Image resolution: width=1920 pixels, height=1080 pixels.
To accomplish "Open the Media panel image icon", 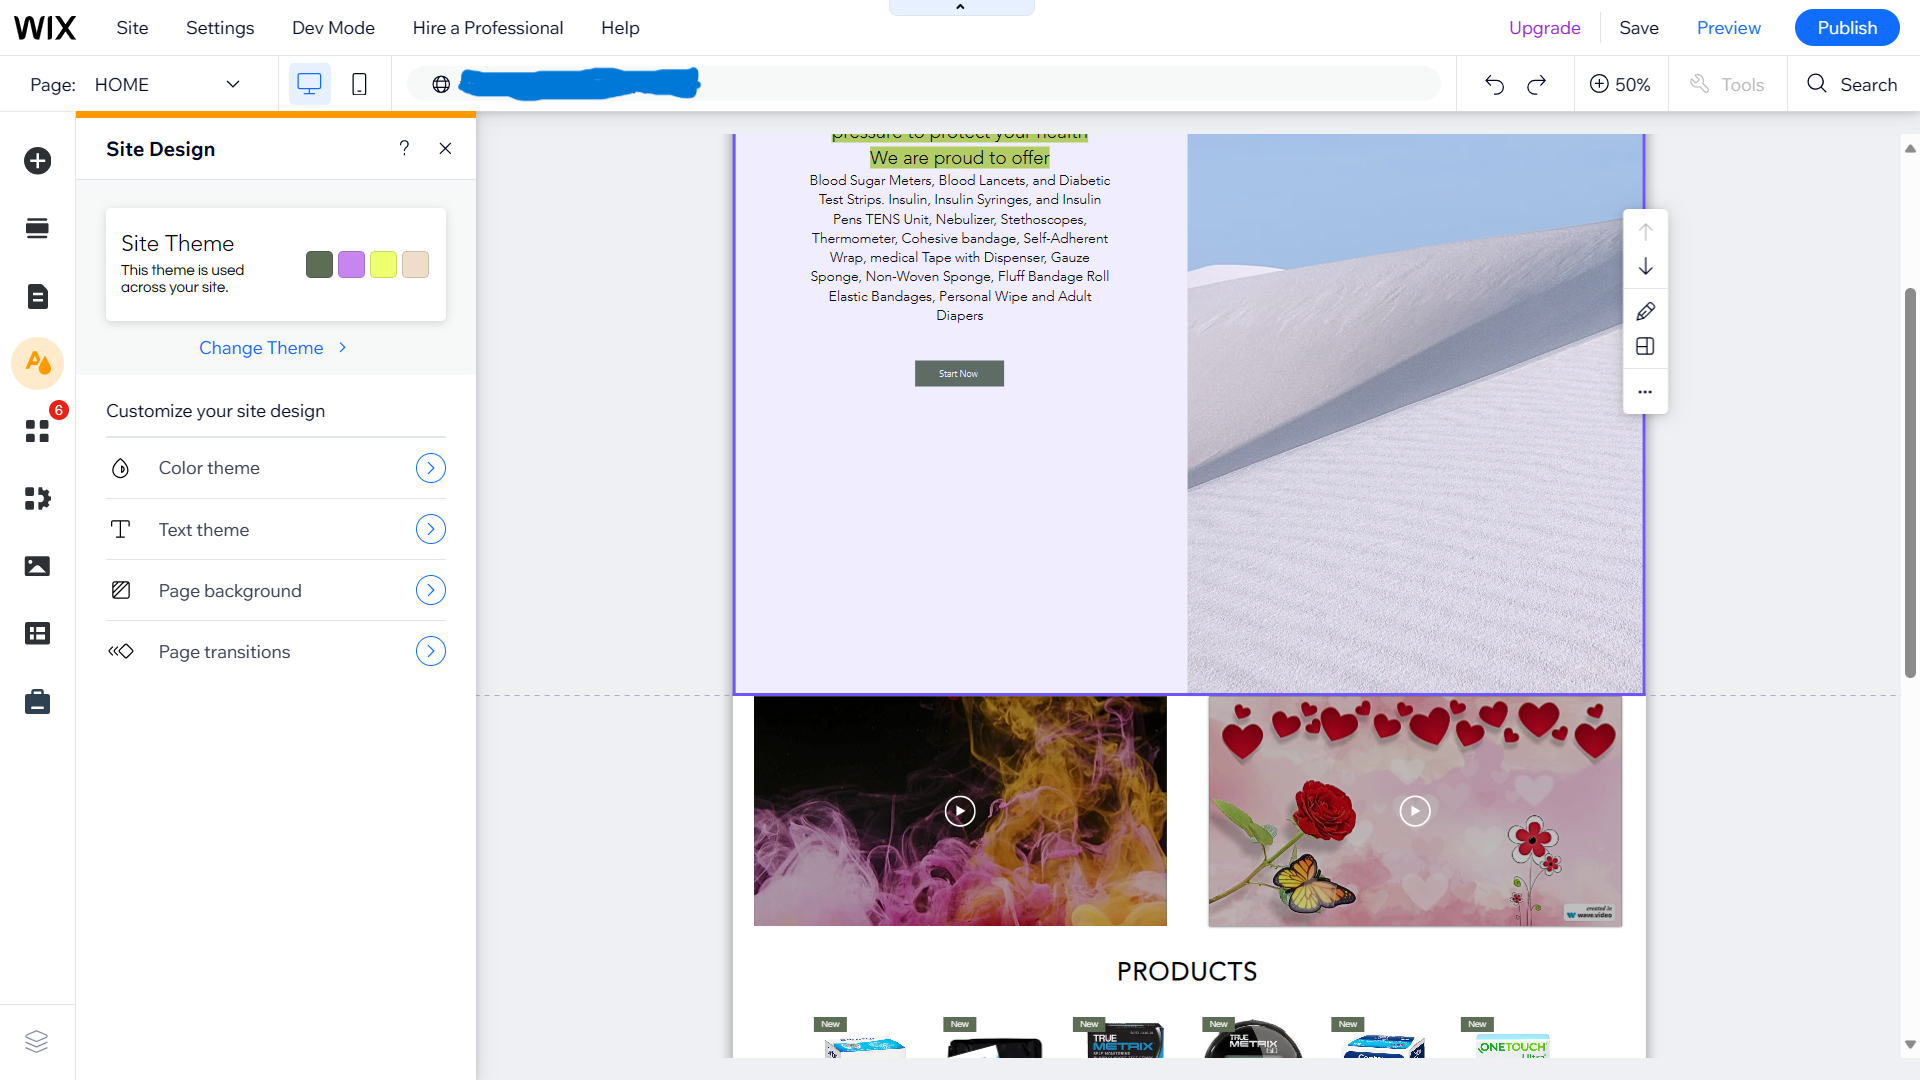I will click(x=37, y=566).
